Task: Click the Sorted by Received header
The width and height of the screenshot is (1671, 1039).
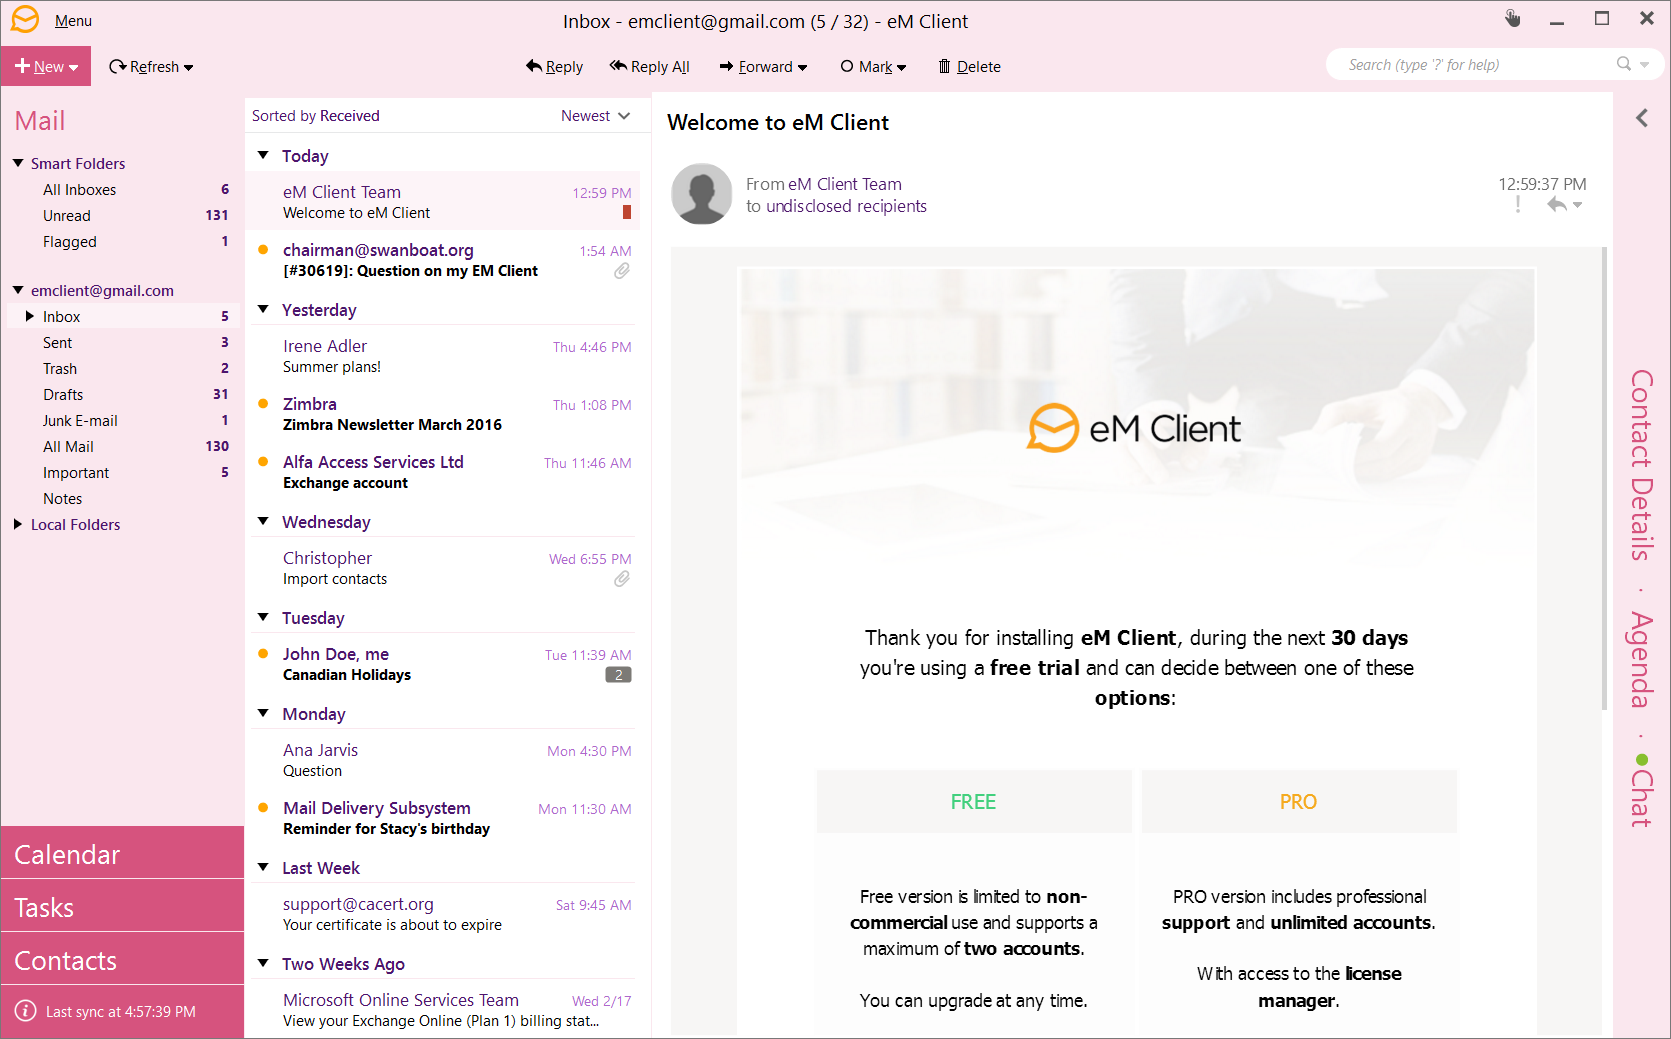Action: click(315, 116)
